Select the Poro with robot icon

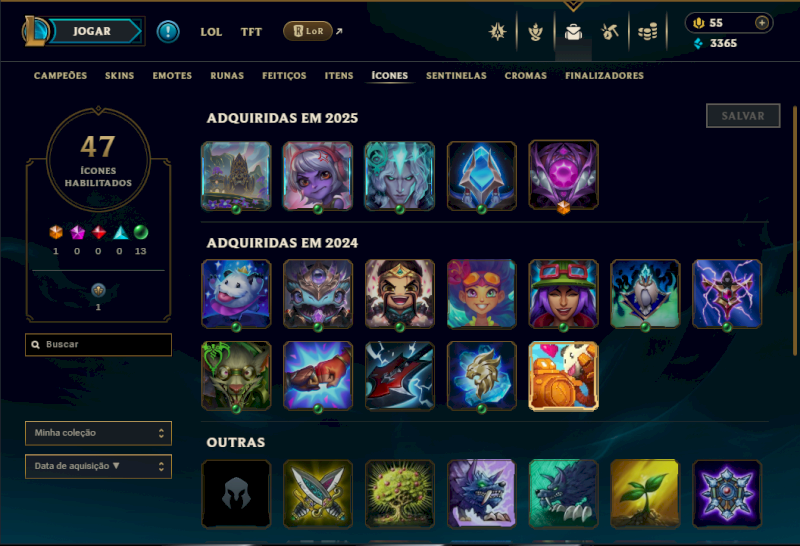[x=563, y=376]
